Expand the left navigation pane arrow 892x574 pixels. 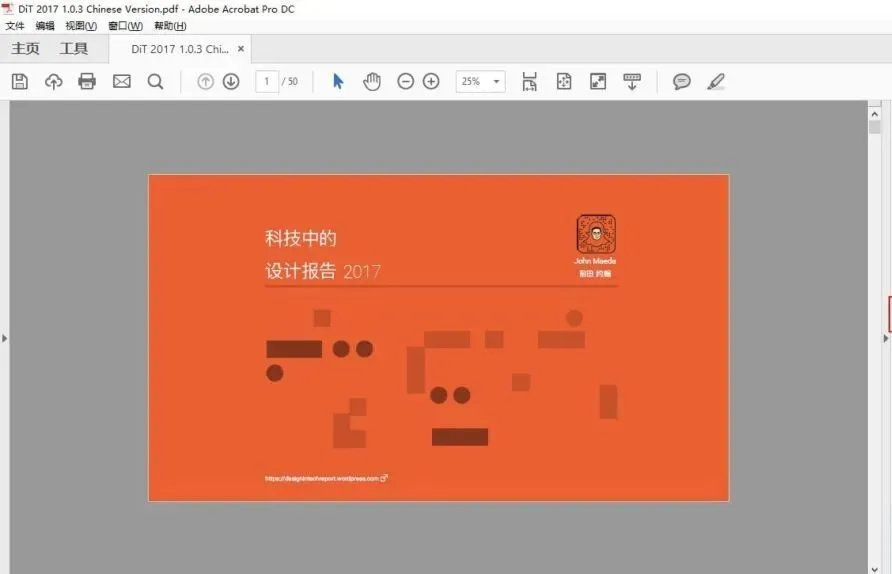pyautogui.click(x=5, y=338)
